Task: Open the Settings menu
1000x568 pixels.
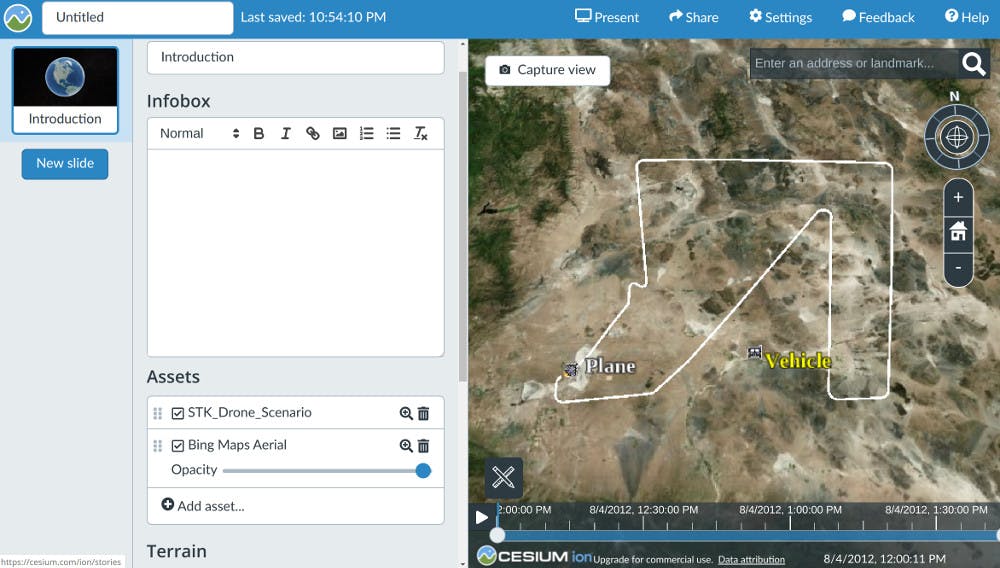Action: pyautogui.click(x=780, y=17)
